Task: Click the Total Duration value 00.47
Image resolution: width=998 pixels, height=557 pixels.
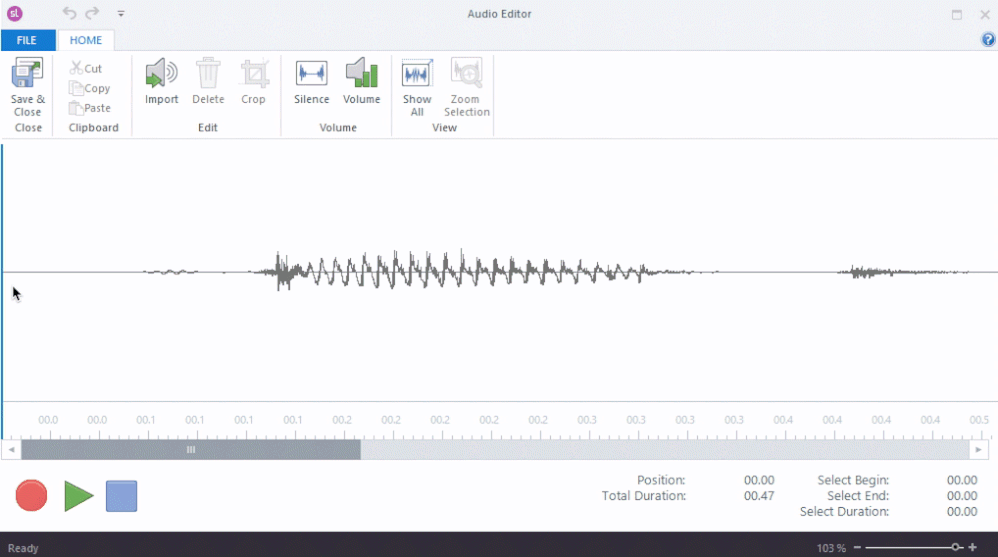Action: pyautogui.click(x=759, y=496)
